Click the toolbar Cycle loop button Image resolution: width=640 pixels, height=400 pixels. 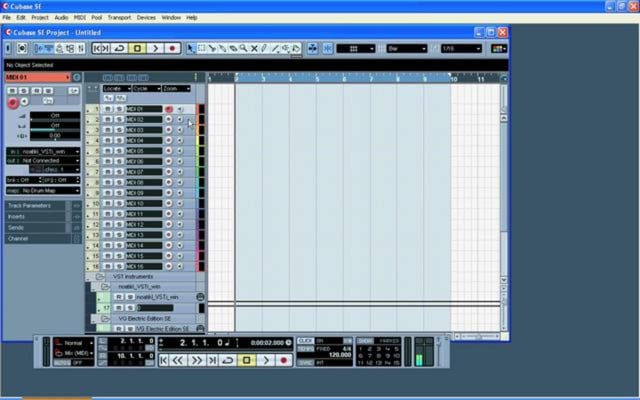[x=120, y=49]
